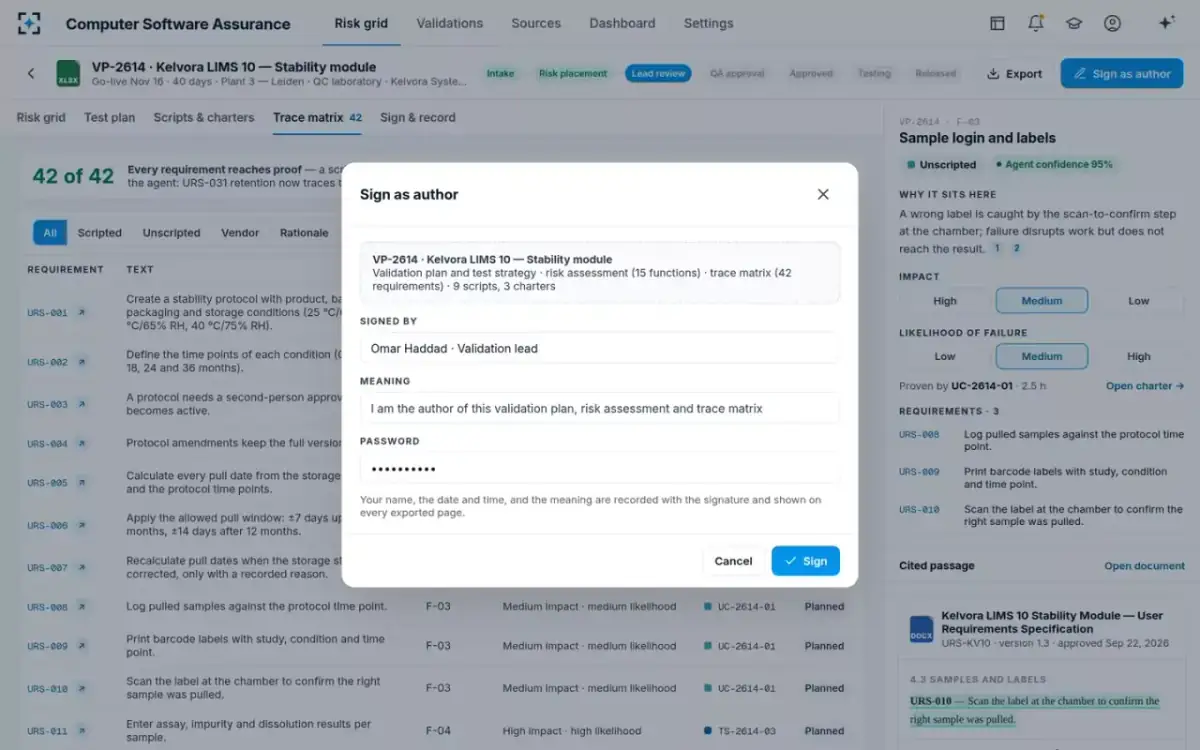The height and width of the screenshot is (750, 1200).
Task: Set Impact to Low
Action: pos(1138,301)
